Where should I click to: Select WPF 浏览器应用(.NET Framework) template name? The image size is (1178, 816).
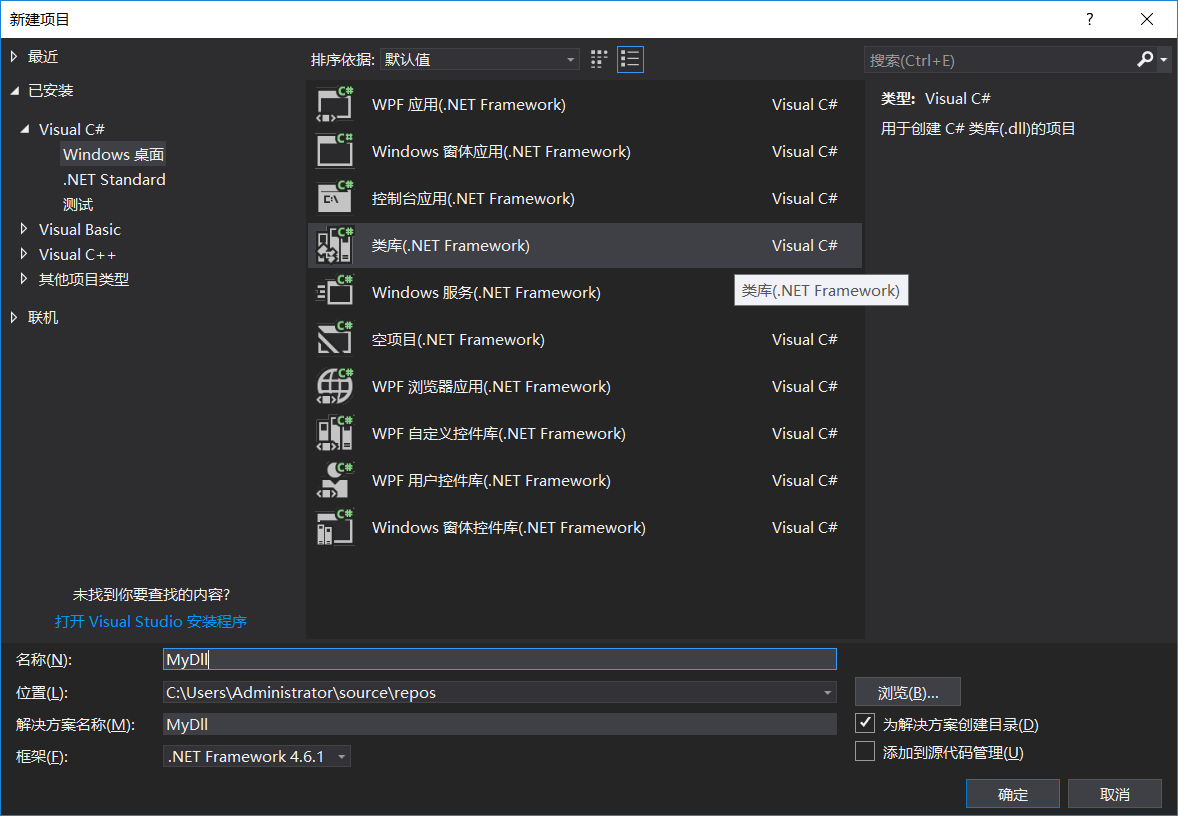(491, 386)
